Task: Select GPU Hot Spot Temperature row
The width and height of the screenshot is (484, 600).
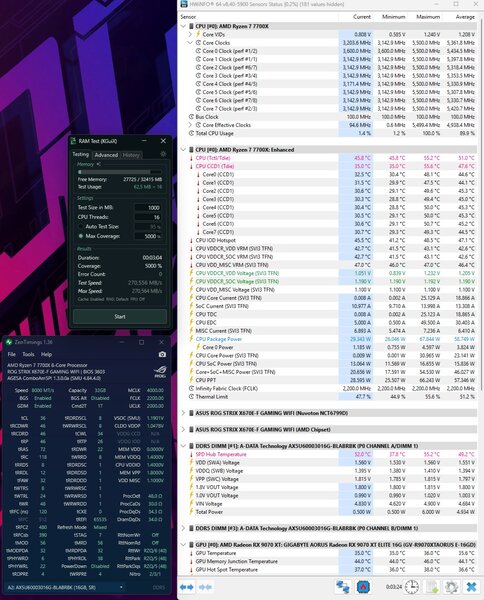Action: click(x=328, y=569)
